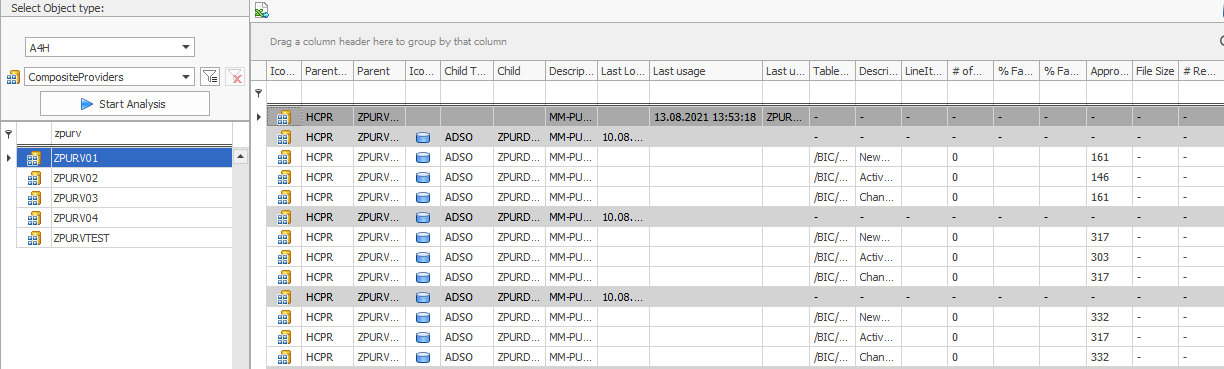Screen dimensions: 1224x369
Task: Select ZPURV04 in the object list
Action: click(141, 218)
